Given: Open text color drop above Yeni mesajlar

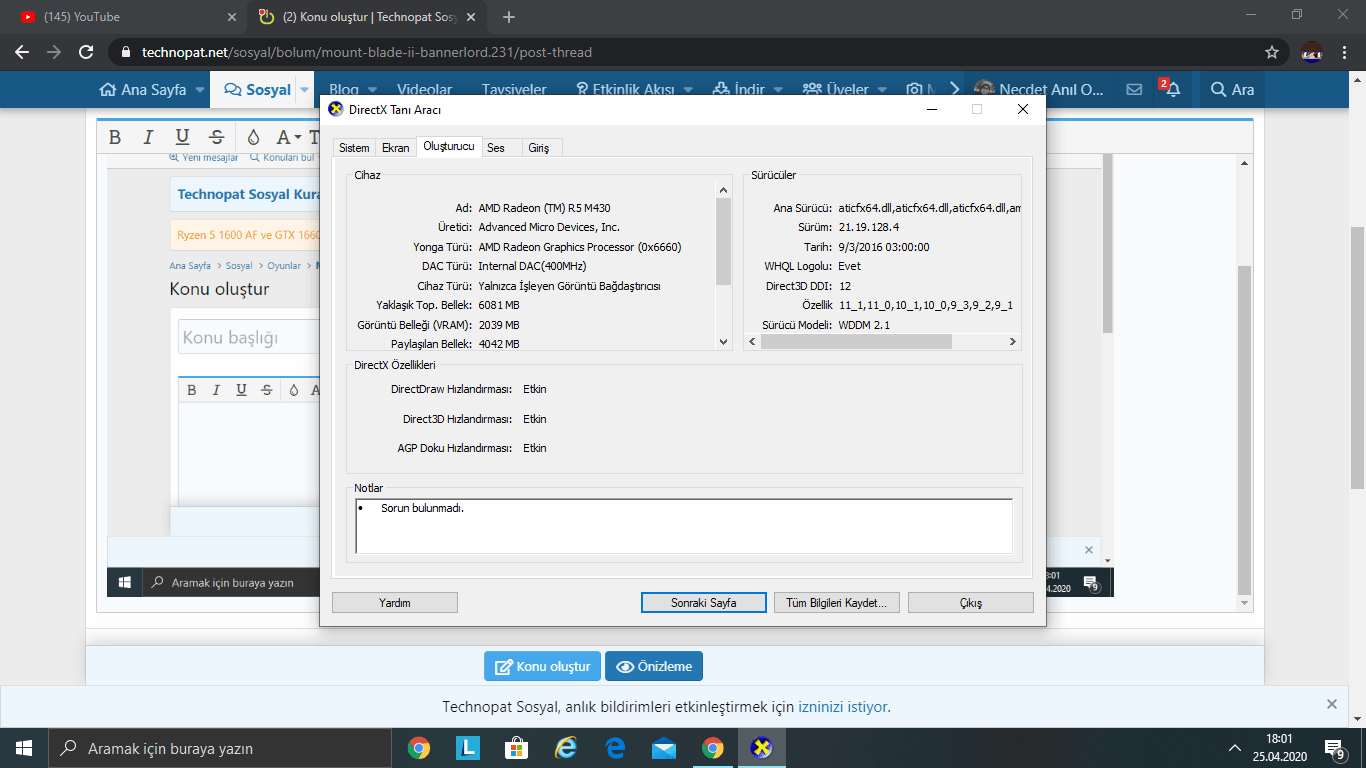Looking at the screenshot, I should pyautogui.click(x=253, y=137).
